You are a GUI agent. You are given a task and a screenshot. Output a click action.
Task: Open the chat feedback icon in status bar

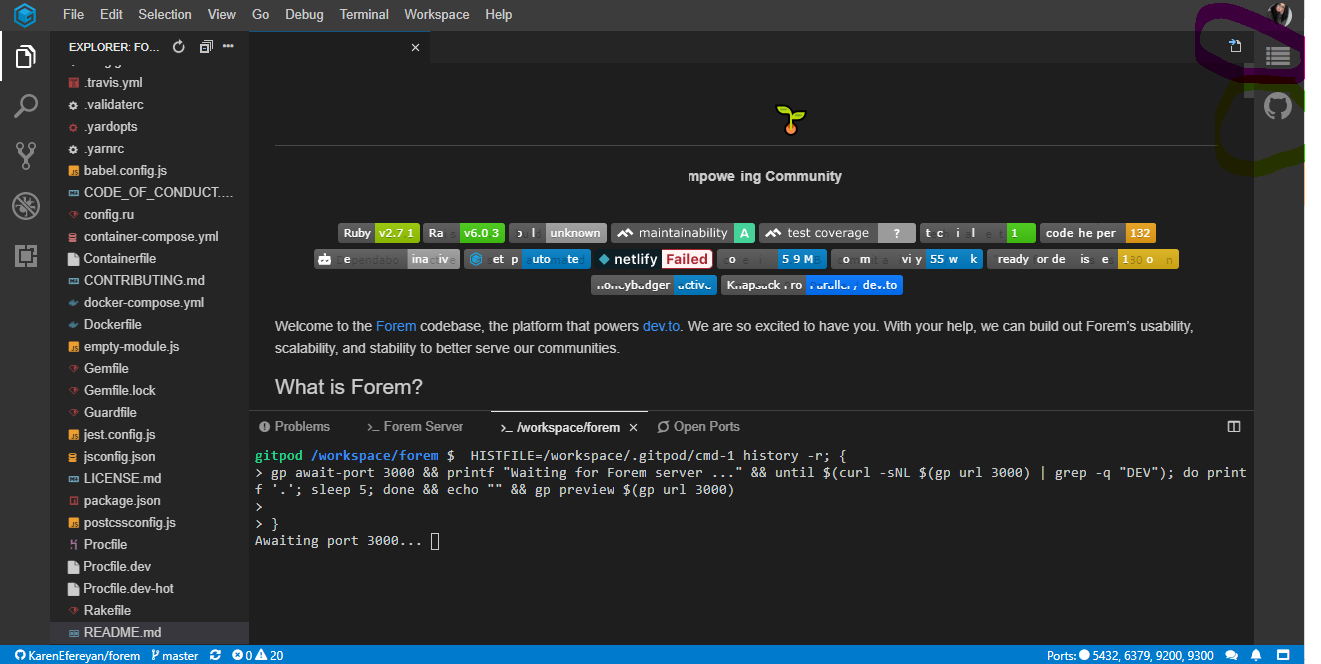(x=1231, y=656)
